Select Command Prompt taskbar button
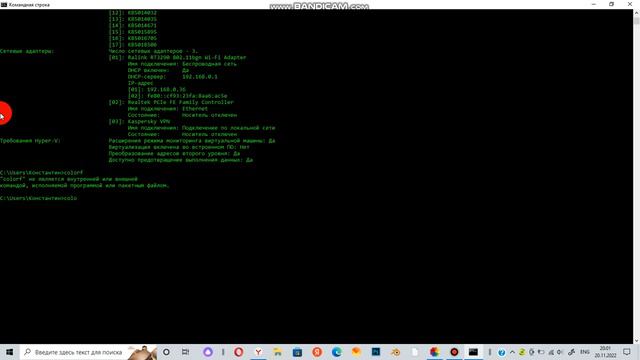 tap(473, 352)
